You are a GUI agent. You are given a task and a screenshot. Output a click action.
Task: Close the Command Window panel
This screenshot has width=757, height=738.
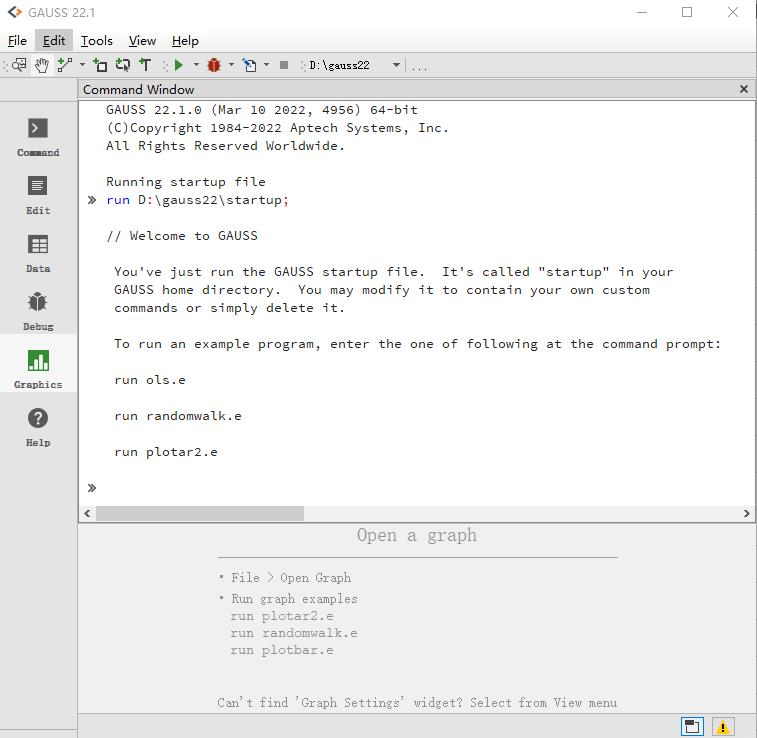(743, 89)
